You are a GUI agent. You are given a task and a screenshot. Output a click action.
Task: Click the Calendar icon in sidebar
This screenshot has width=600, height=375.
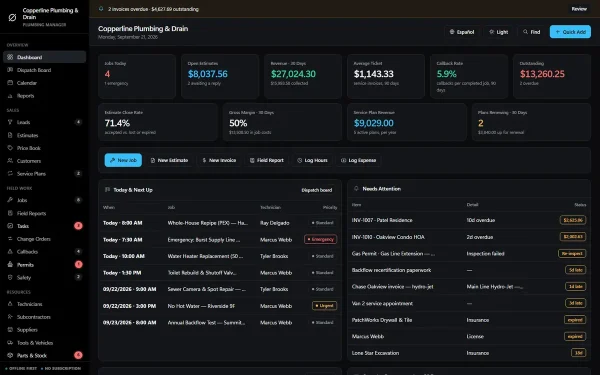point(10,83)
